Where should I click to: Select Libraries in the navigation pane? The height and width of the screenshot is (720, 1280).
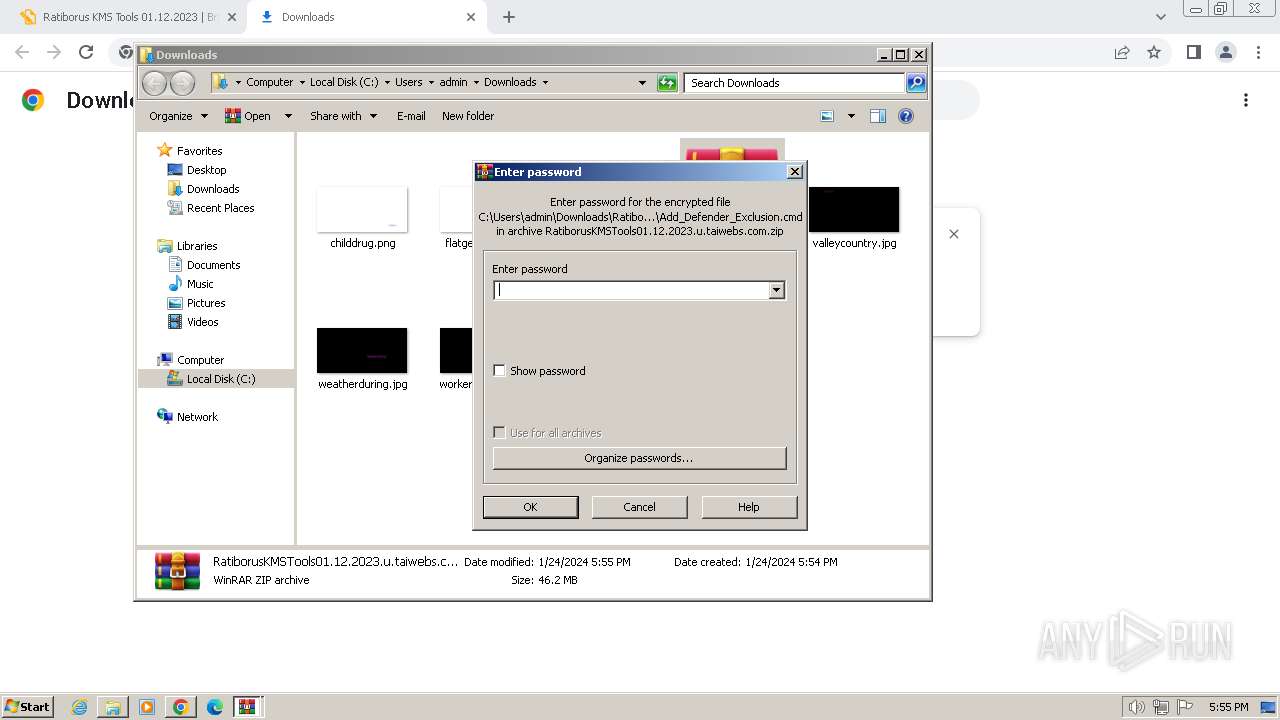(x=197, y=246)
